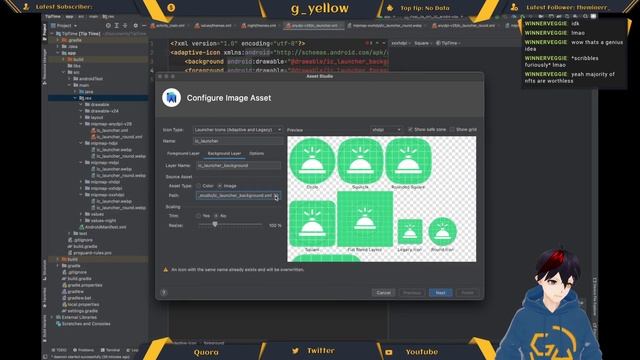
Task: Click Scratches and Consoles in the tree
Action: (x=83, y=324)
